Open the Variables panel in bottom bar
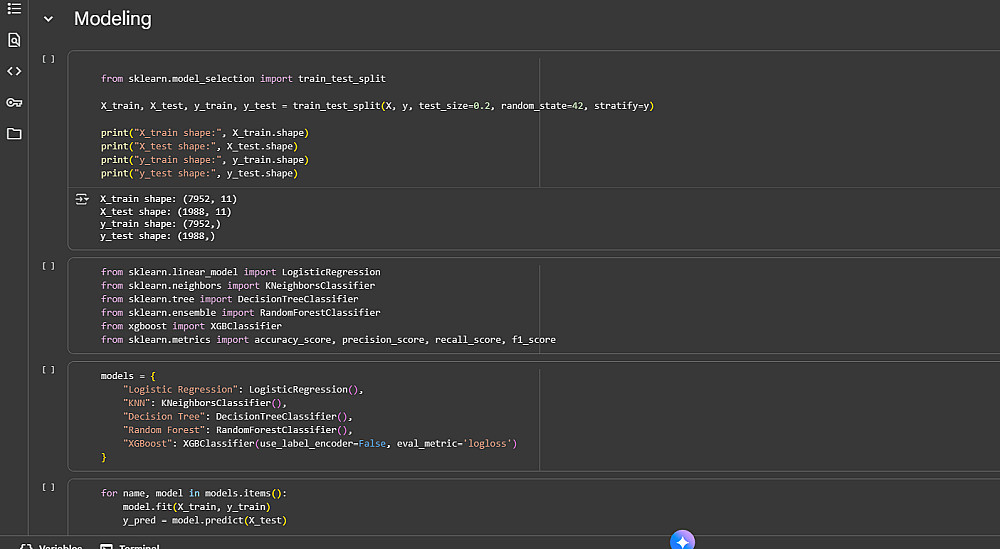 coord(51,546)
